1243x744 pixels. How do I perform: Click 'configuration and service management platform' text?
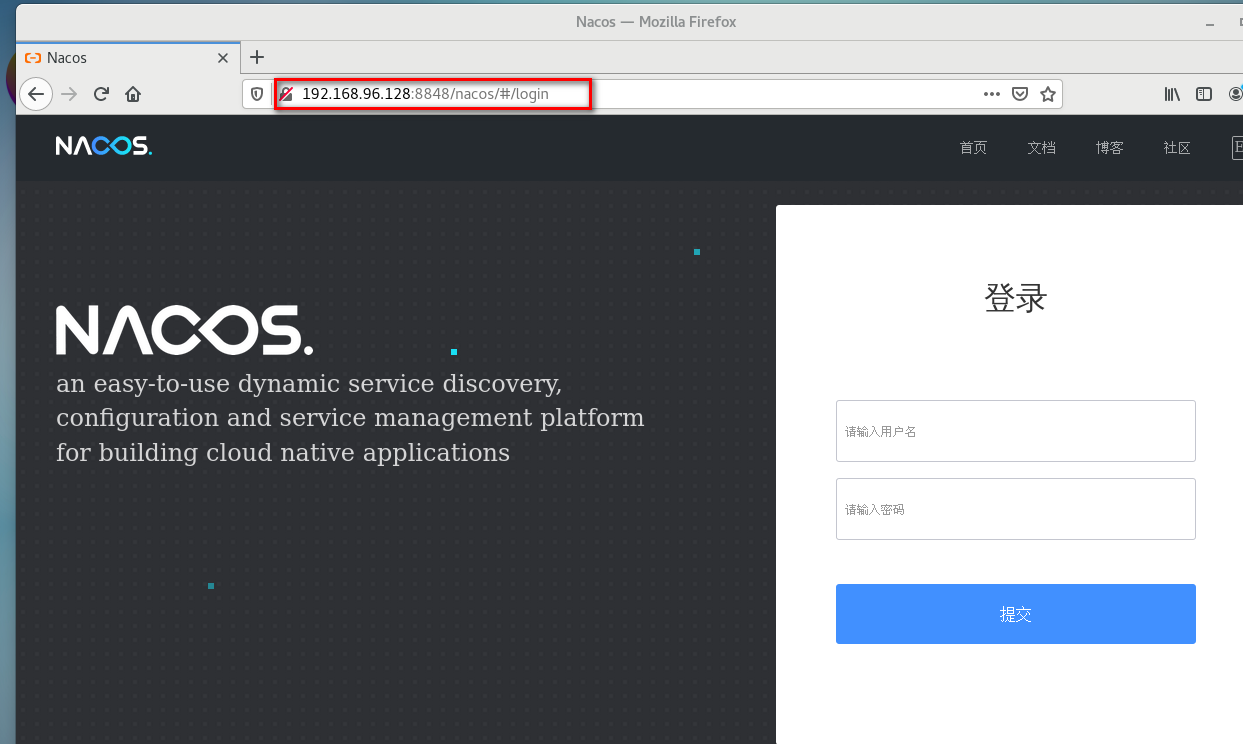click(350, 418)
